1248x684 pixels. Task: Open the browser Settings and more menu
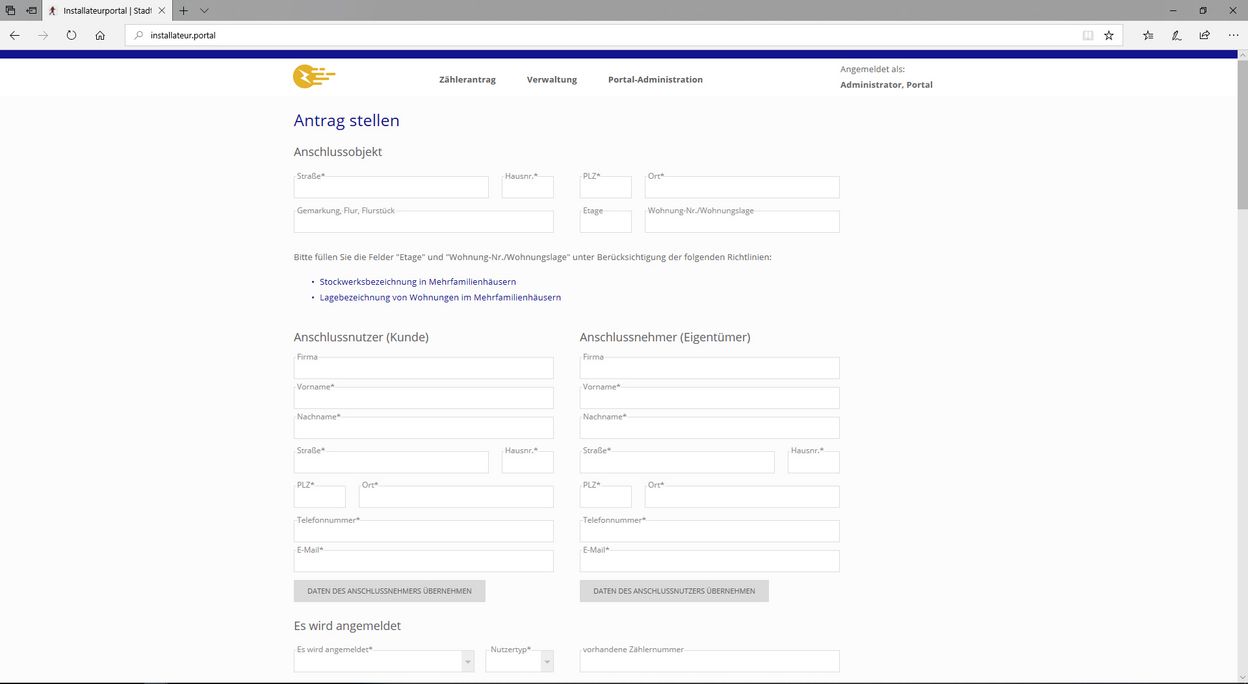1233,35
